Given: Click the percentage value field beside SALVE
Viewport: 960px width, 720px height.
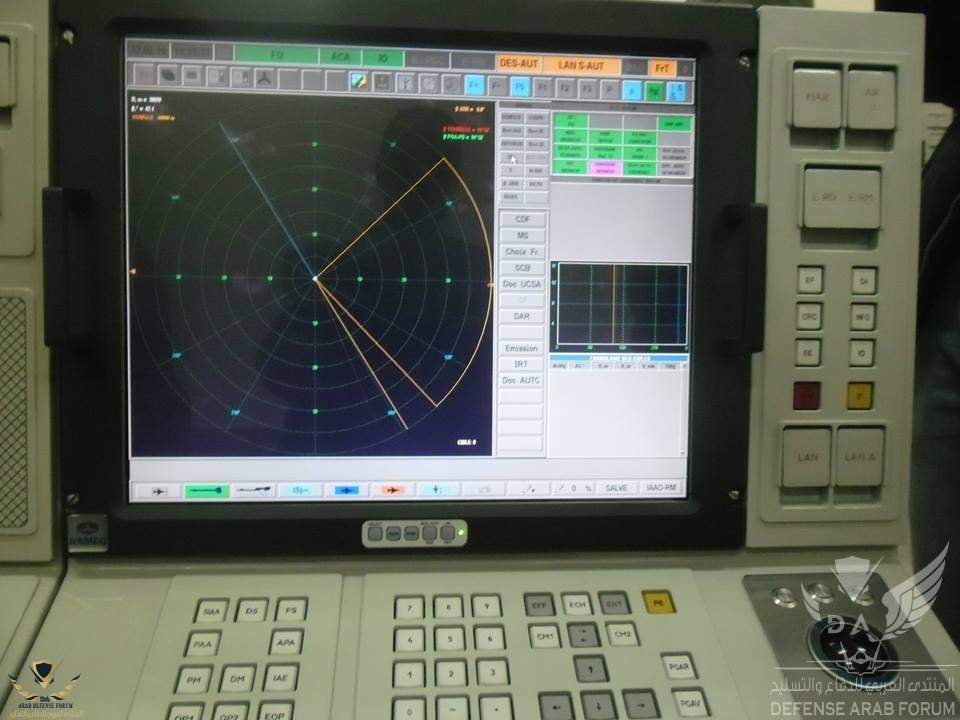Looking at the screenshot, I should [x=573, y=488].
